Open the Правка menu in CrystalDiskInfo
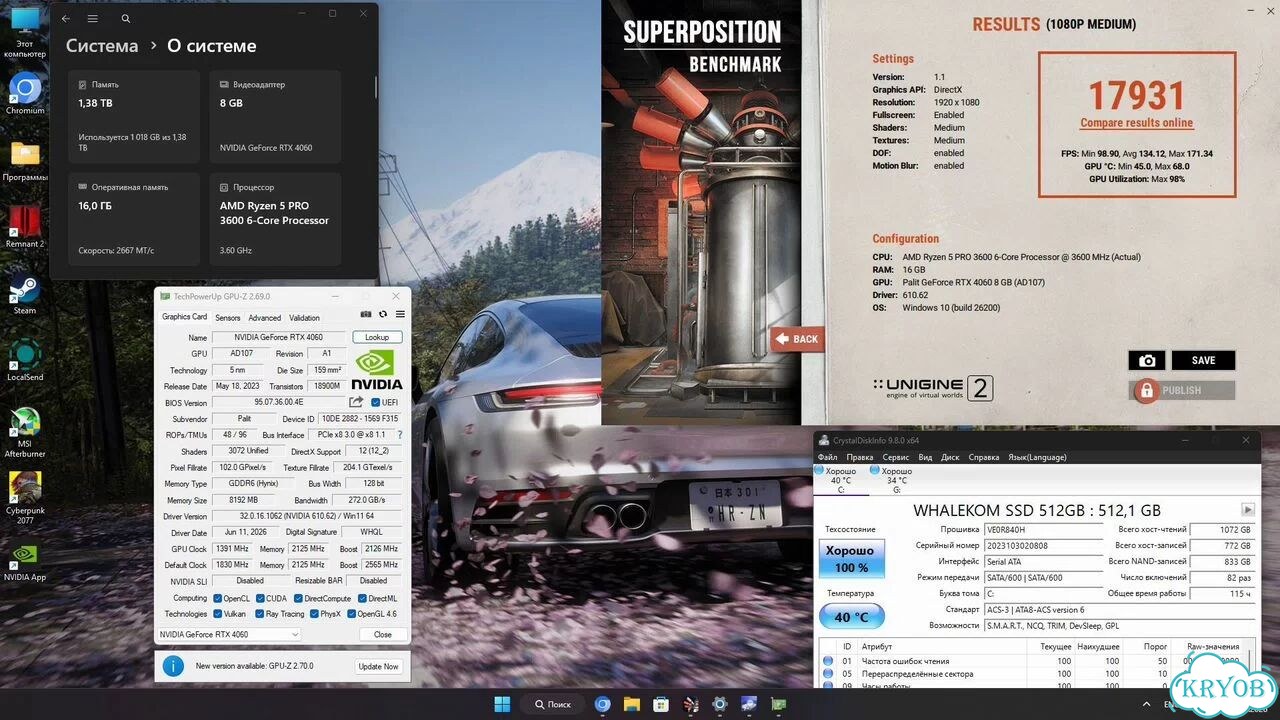1280x720 pixels. pyautogui.click(x=860, y=457)
